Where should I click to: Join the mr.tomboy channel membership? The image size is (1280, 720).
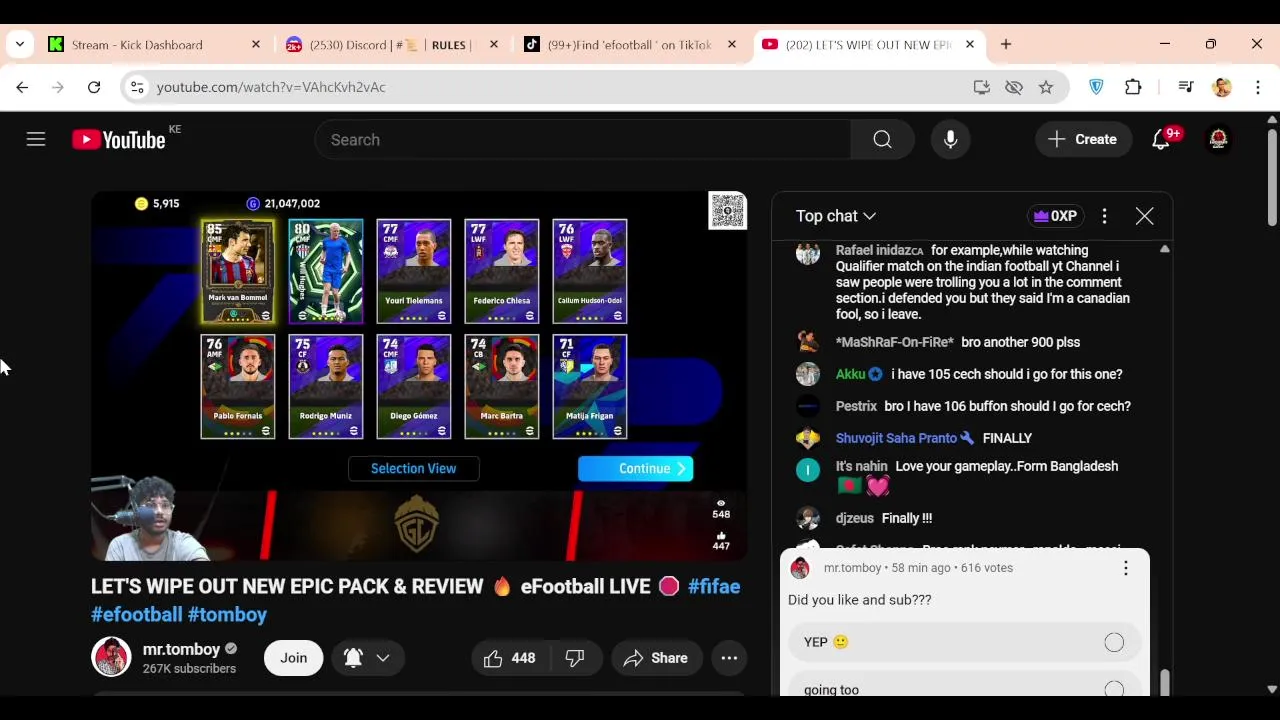point(293,658)
